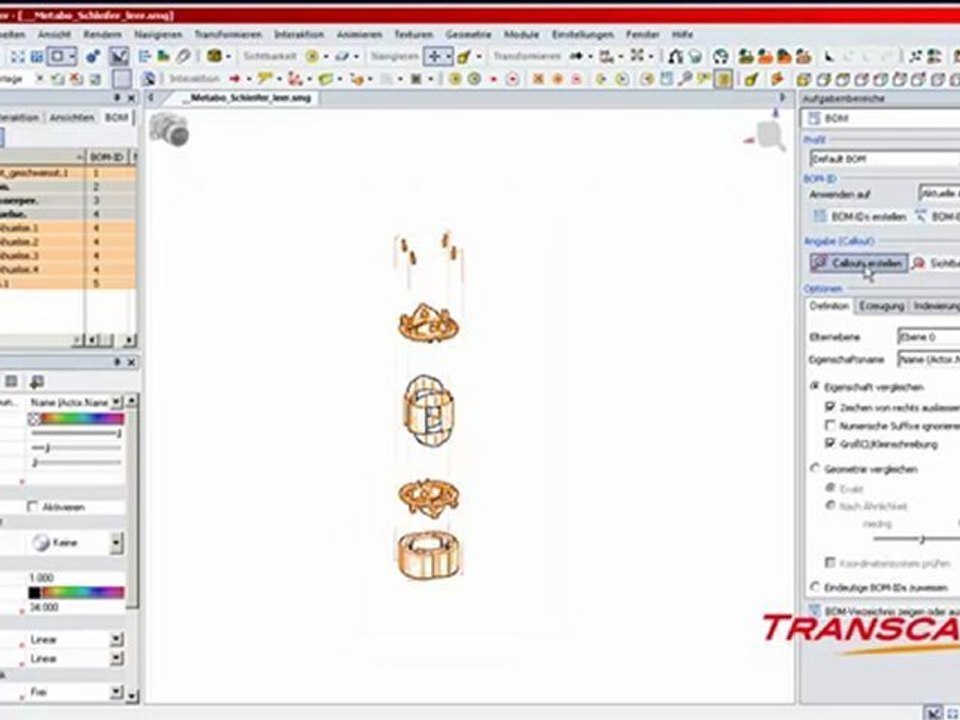Toggle 'Groß/Kleinschreibung' checkbox
This screenshot has width=960, height=720.
tap(830, 443)
